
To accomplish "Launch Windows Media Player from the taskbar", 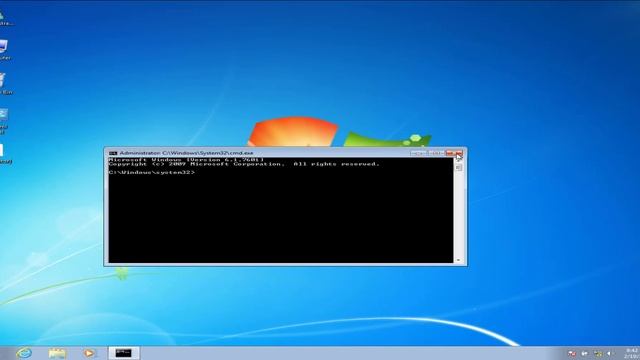I will tap(89, 353).
